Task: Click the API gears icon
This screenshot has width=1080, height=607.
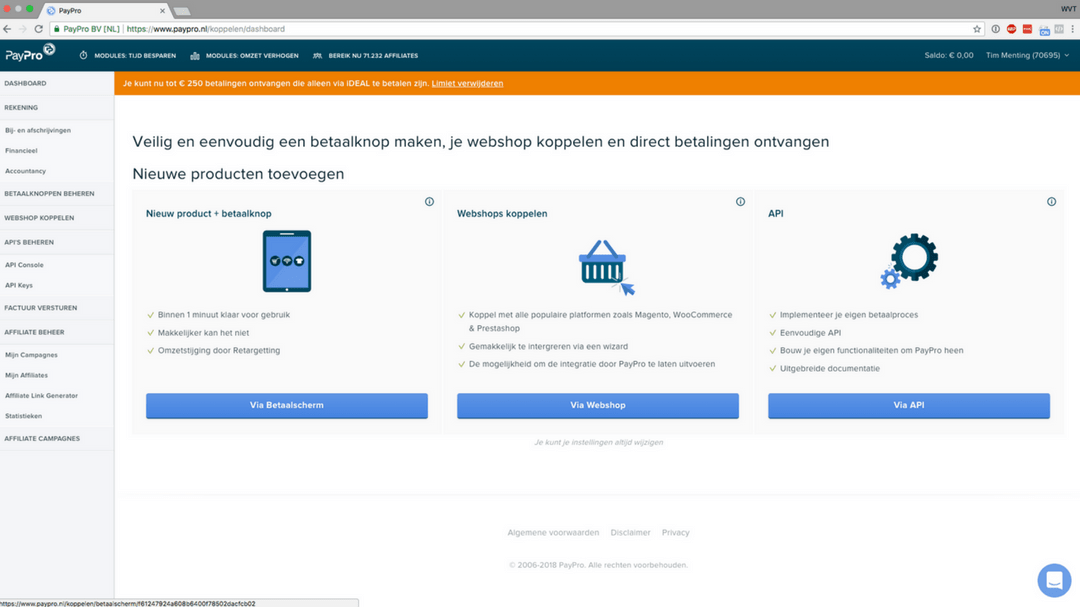Action: 909,260
